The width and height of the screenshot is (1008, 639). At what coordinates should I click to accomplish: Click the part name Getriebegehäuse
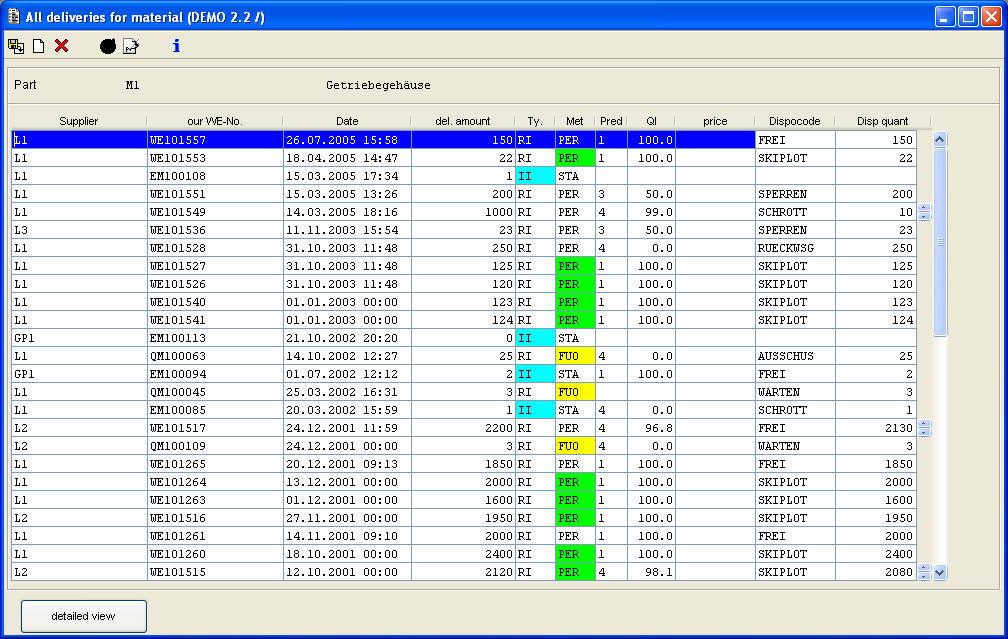(378, 85)
